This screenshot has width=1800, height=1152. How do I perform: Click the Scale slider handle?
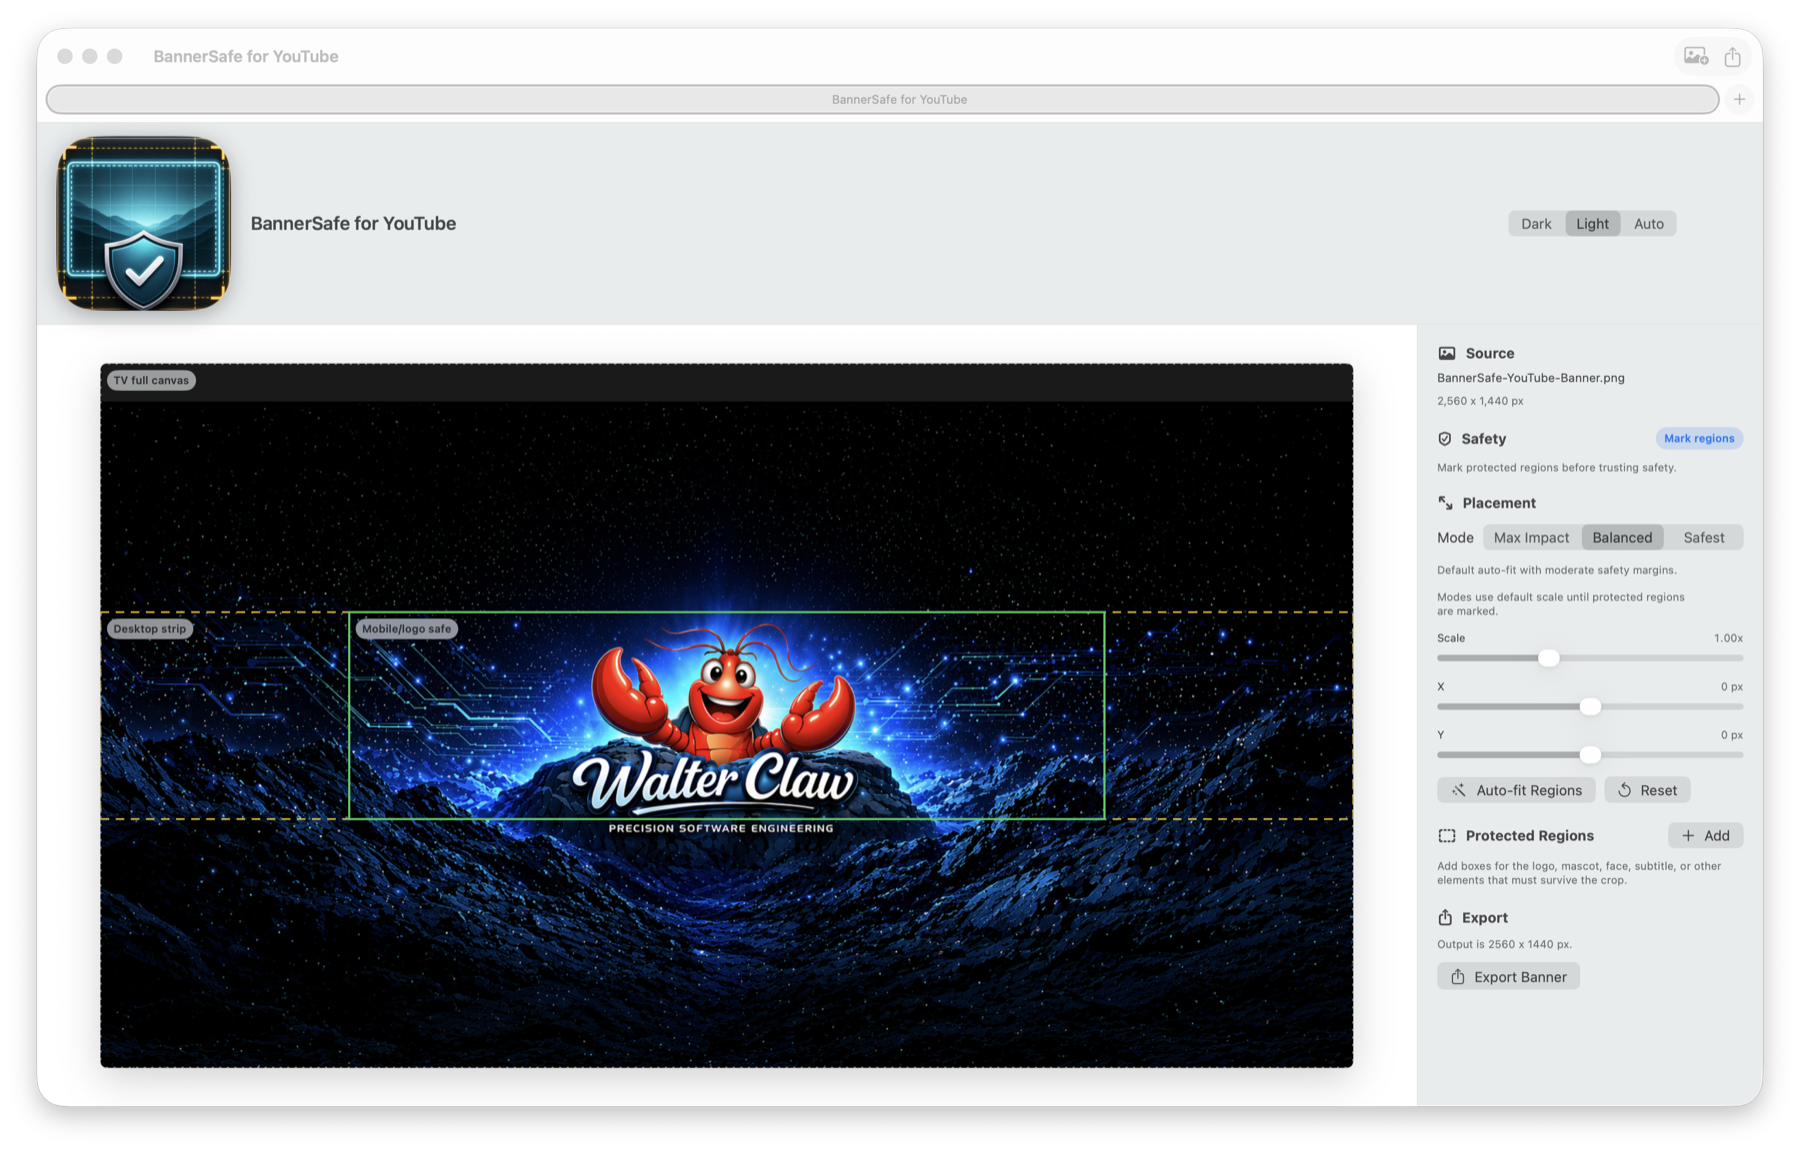pos(1548,658)
